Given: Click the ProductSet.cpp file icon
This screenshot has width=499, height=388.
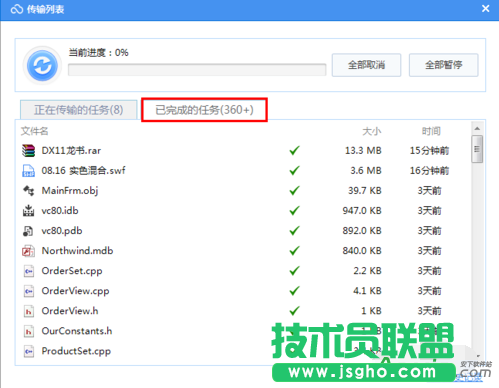Looking at the screenshot, I should click(29, 351).
